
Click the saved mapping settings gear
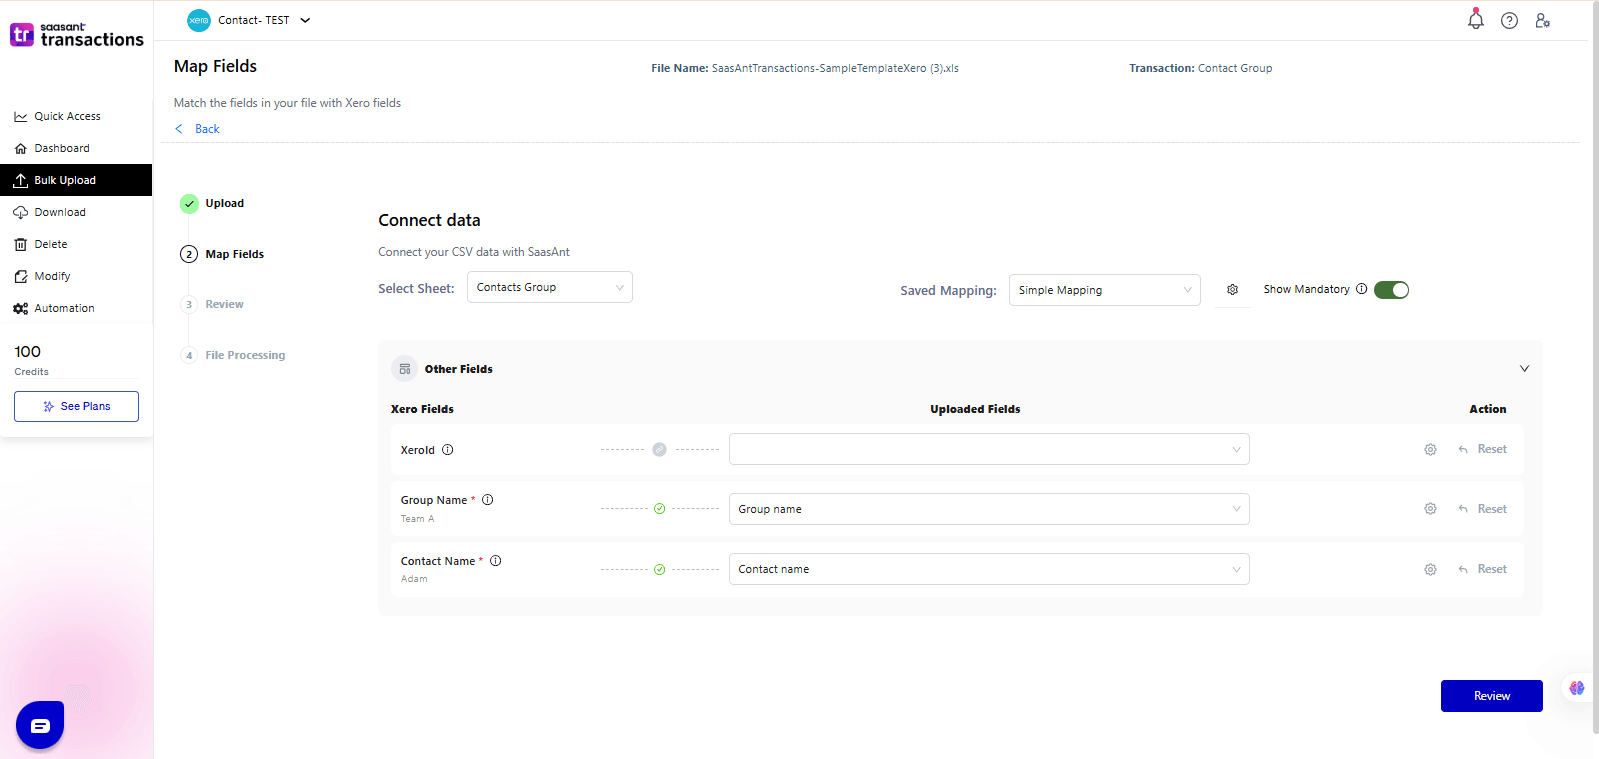(x=1232, y=290)
